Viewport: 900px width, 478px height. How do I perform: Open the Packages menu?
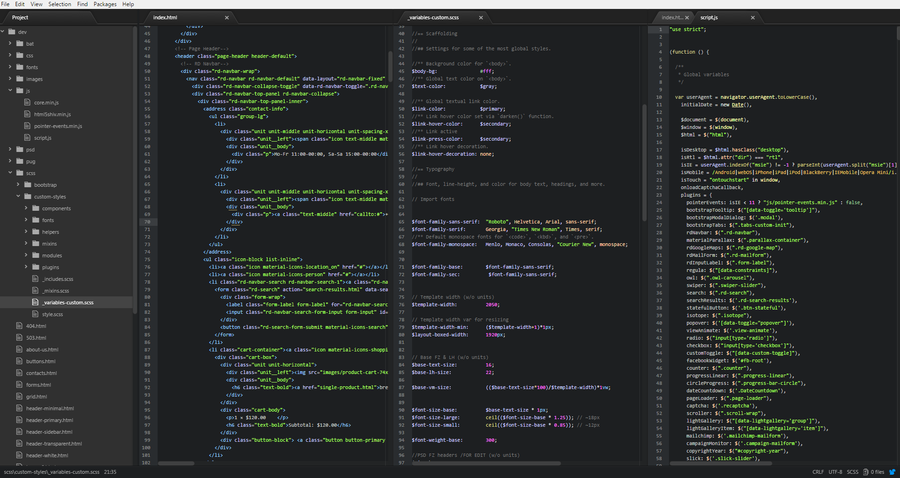tap(106, 4)
